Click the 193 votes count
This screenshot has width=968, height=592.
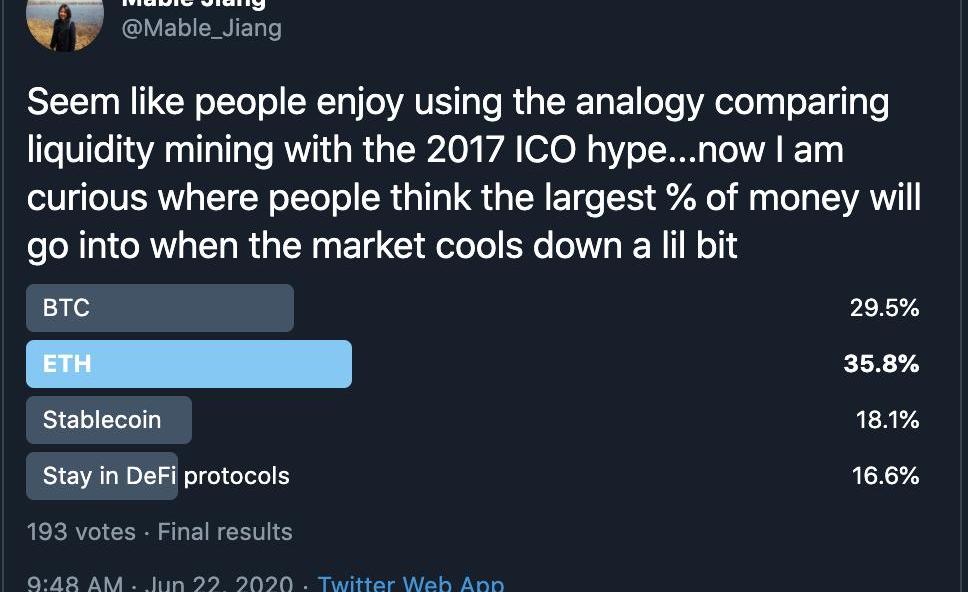[x=81, y=532]
